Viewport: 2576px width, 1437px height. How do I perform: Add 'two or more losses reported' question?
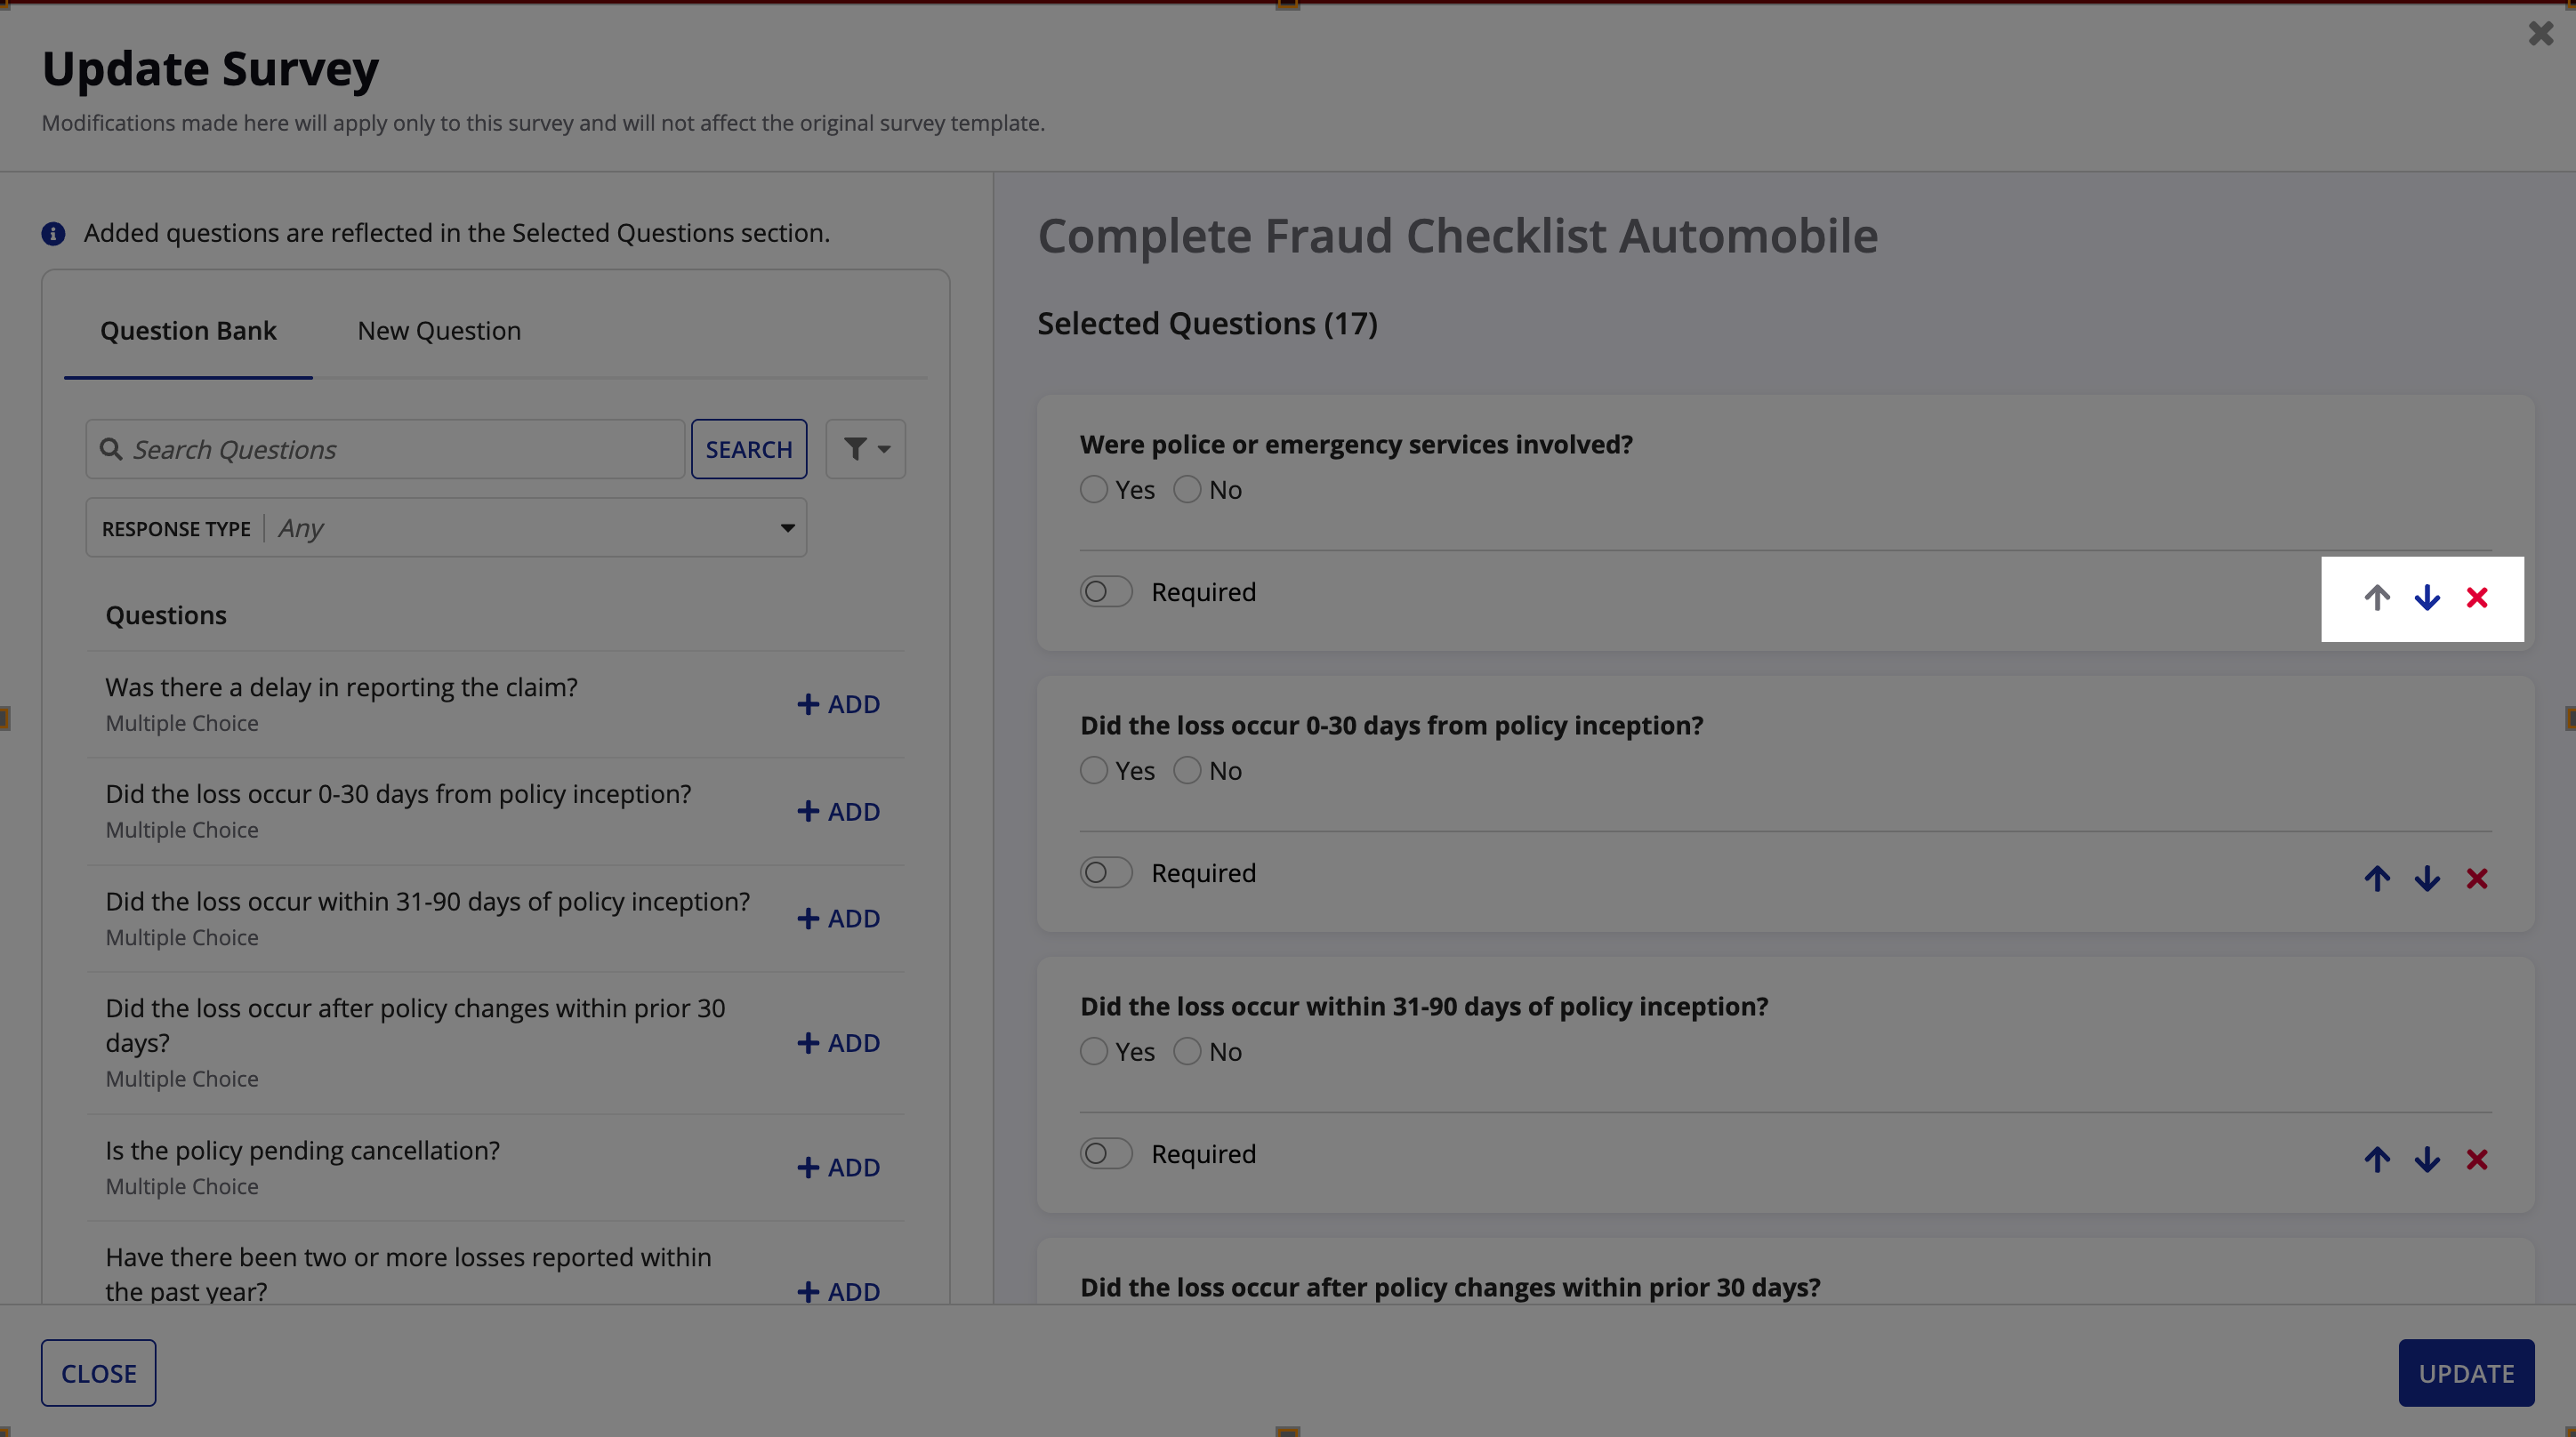(838, 1291)
